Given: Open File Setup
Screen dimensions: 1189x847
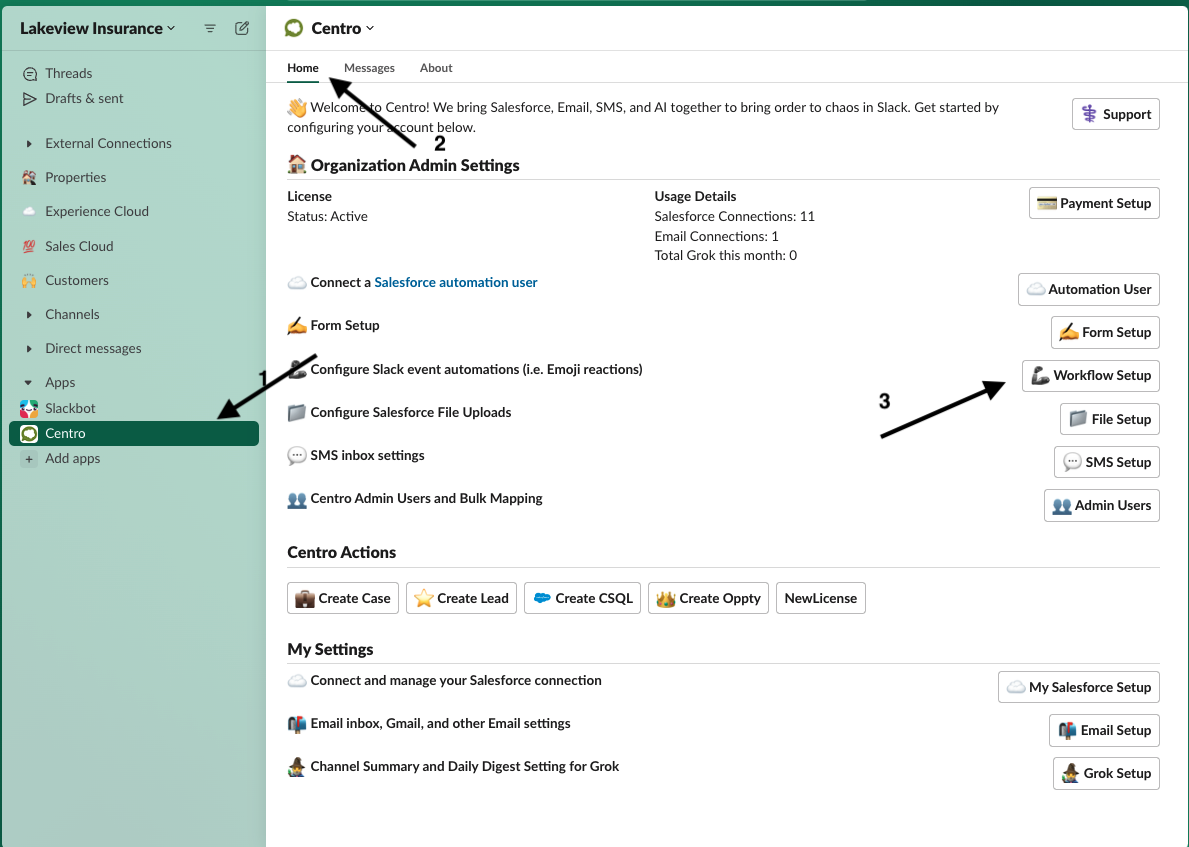Looking at the screenshot, I should click(1109, 419).
